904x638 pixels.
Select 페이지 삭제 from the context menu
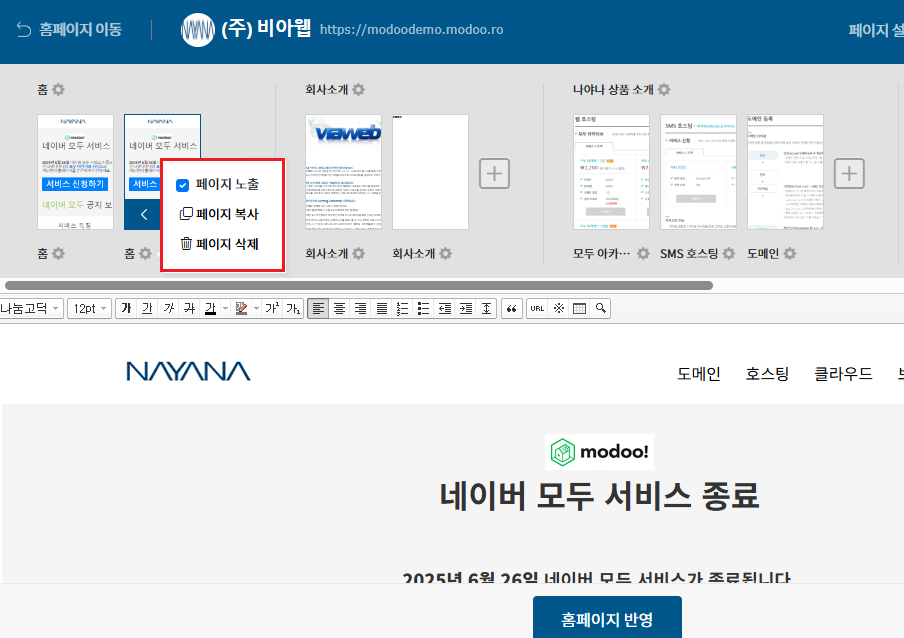point(220,244)
